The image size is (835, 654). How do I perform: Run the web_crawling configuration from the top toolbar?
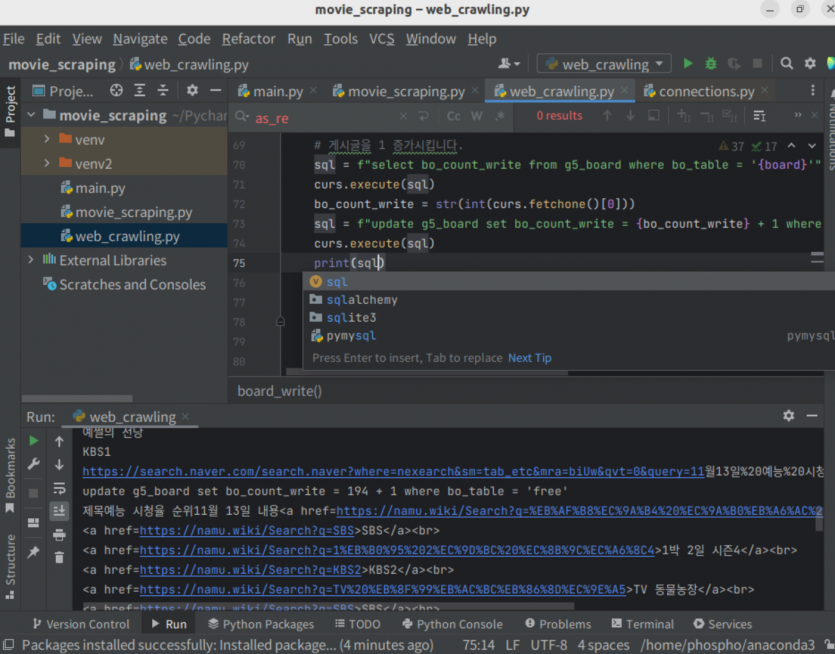(687, 64)
